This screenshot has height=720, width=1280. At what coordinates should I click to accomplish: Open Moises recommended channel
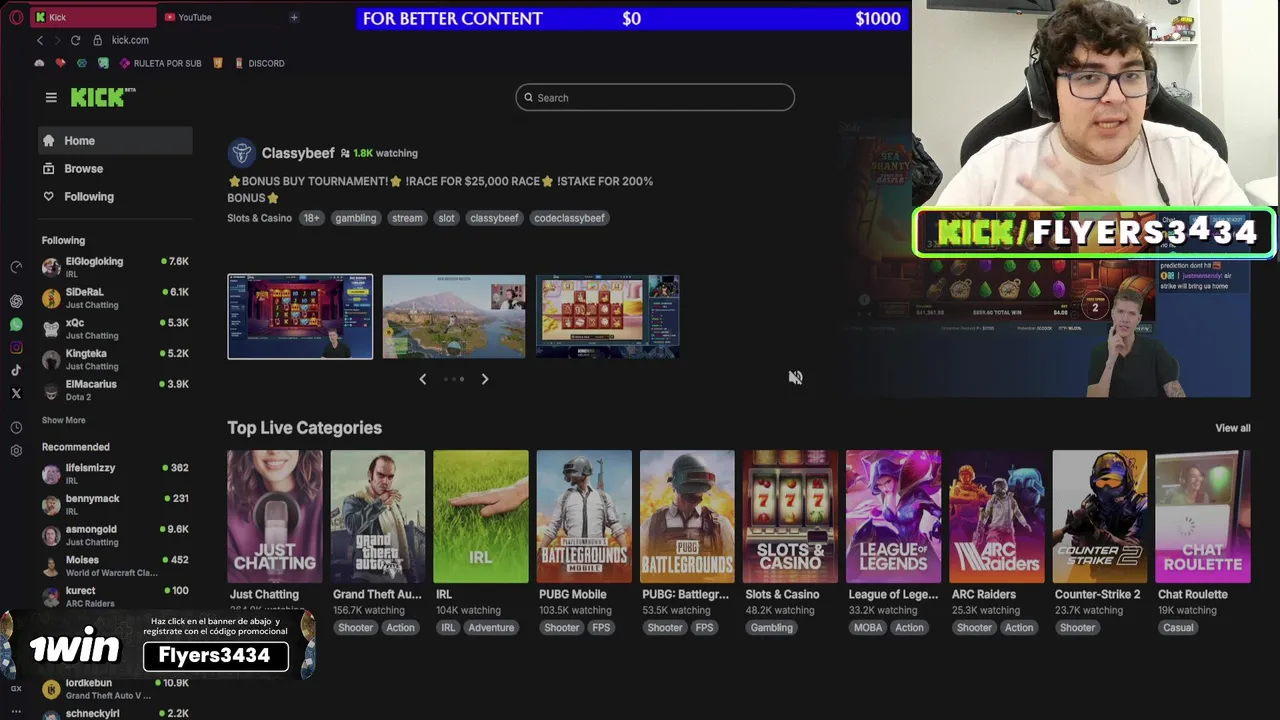[x=115, y=566]
